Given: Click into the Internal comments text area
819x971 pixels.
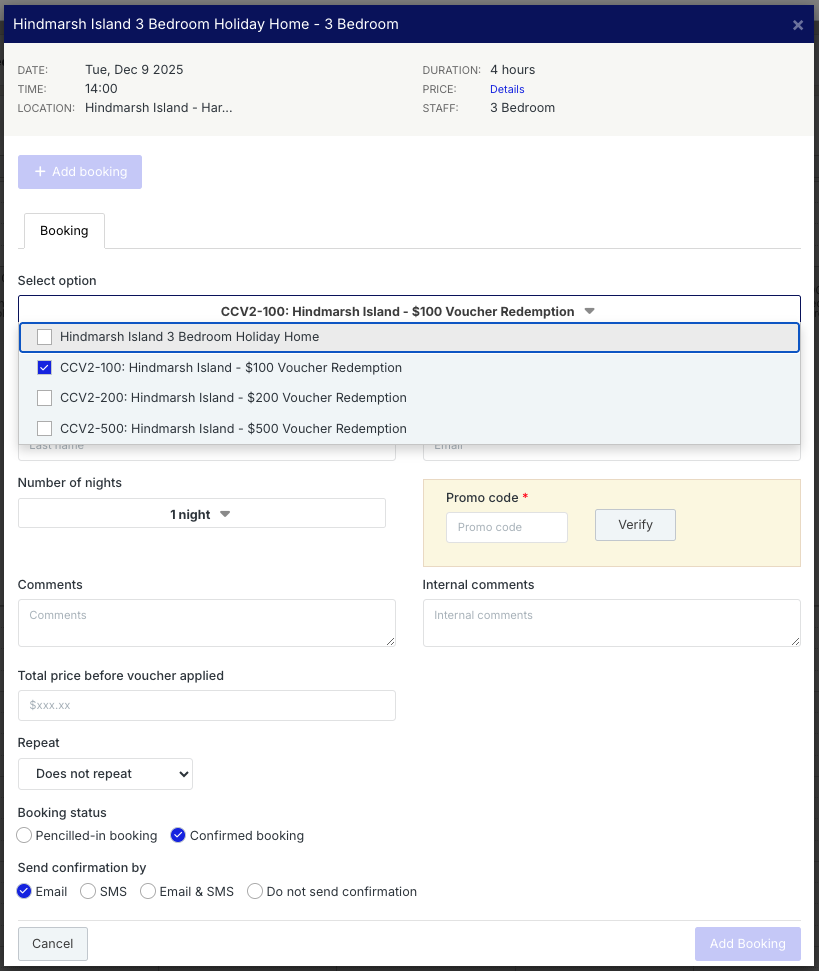Looking at the screenshot, I should pos(611,622).
